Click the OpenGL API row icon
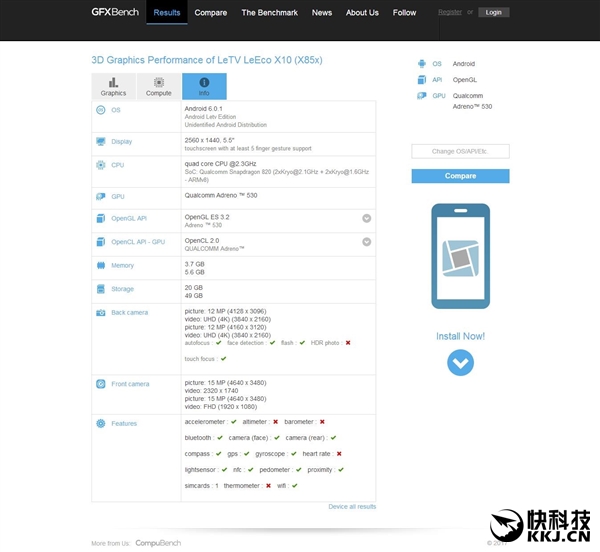 101,218
